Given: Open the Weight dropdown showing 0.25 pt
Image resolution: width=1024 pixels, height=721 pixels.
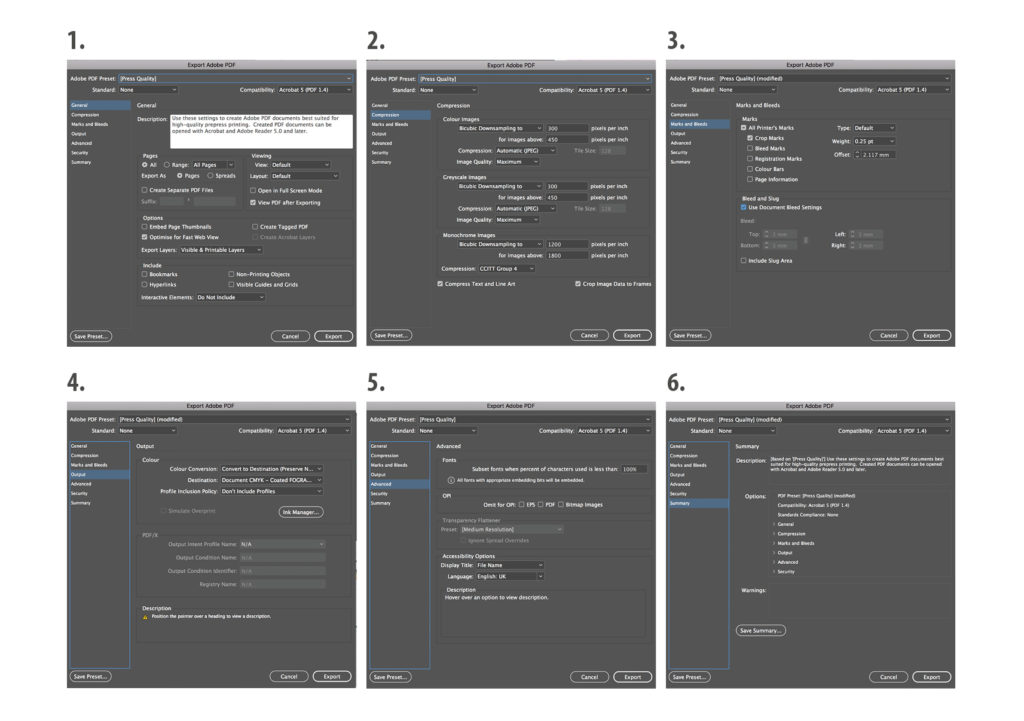Looking at the screenshot, I should point(874,142).
